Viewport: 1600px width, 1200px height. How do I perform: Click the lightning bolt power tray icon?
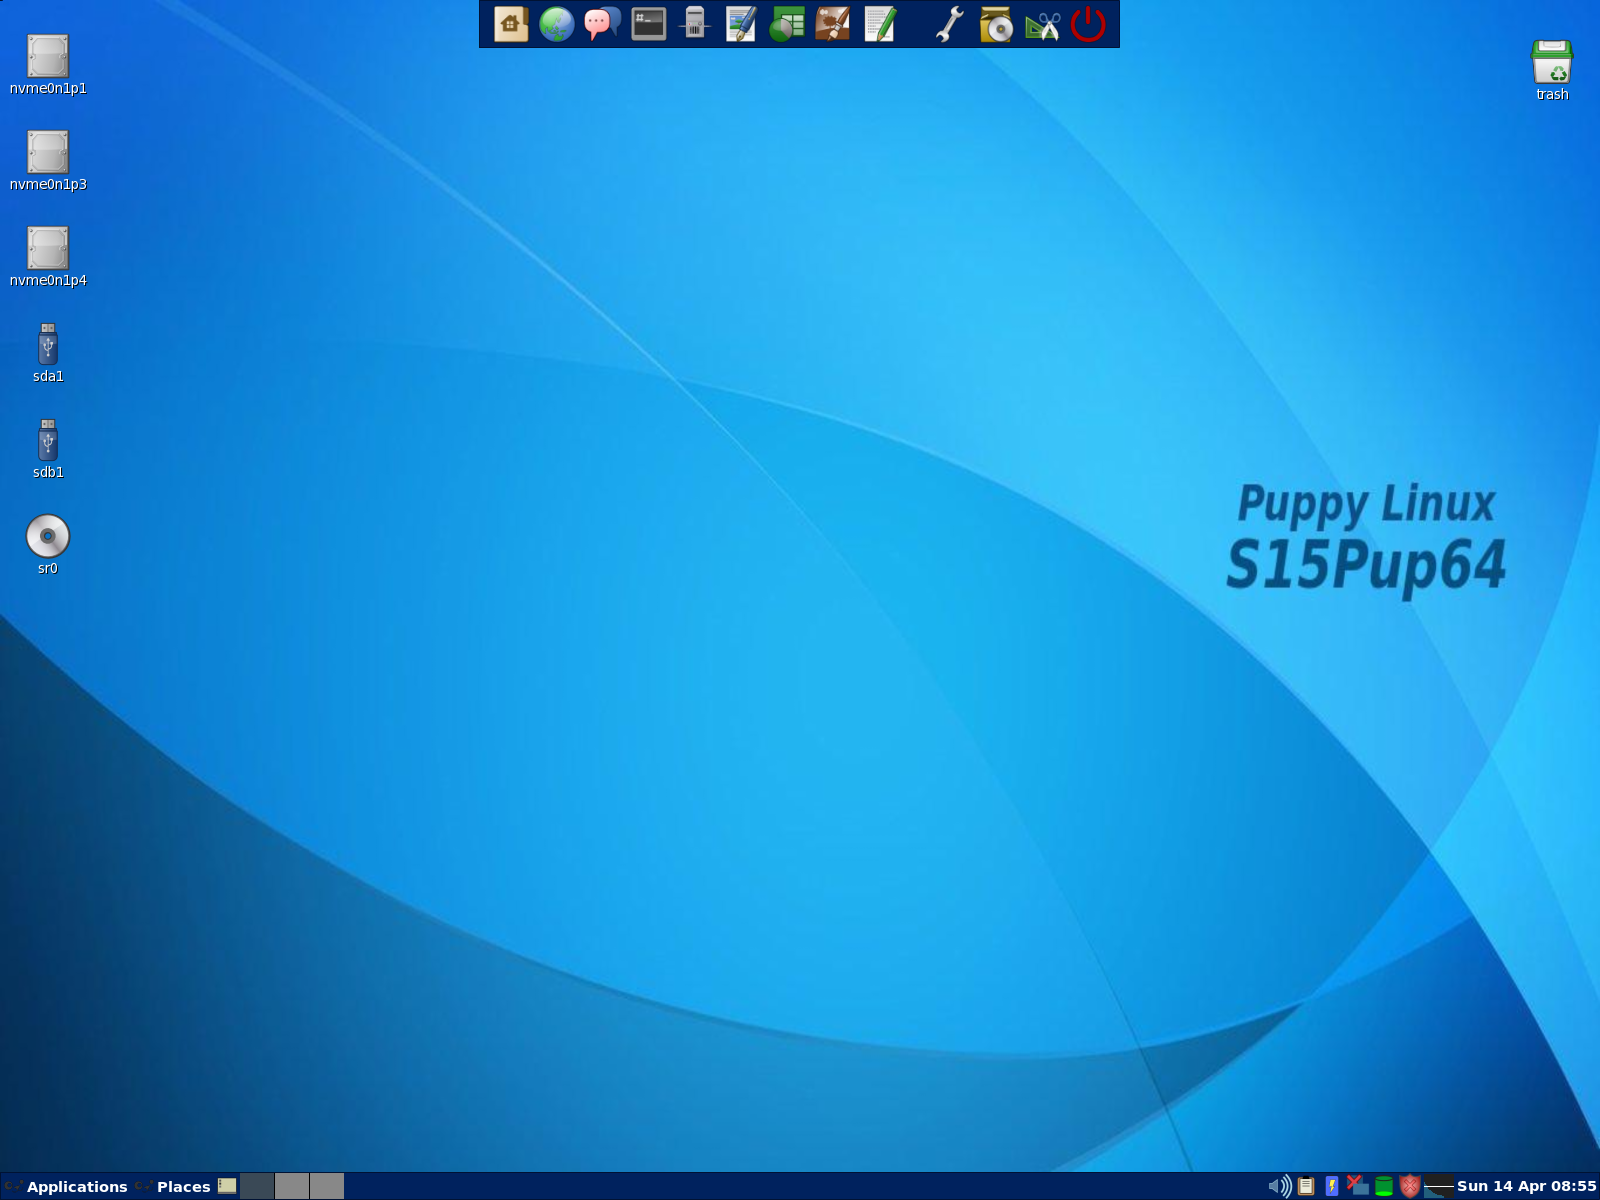[1332, 1186]
